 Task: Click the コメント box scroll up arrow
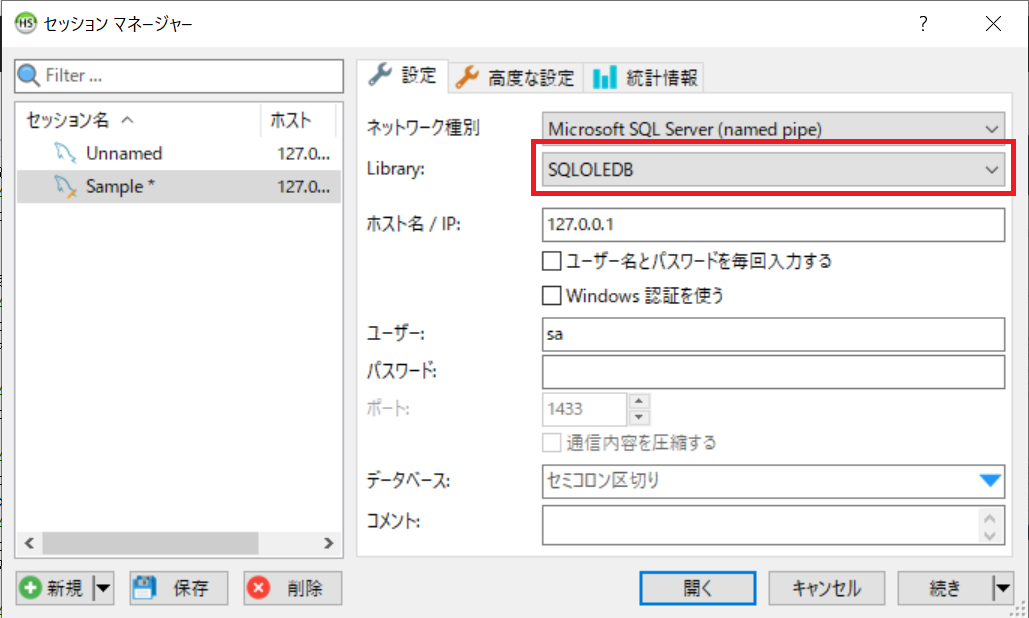(990, 518)
